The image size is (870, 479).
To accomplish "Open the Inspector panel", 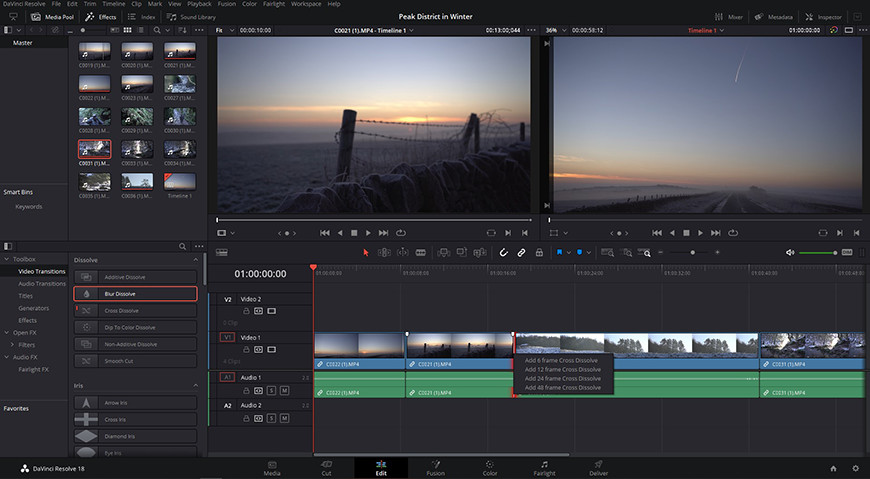I will [824, 17].
